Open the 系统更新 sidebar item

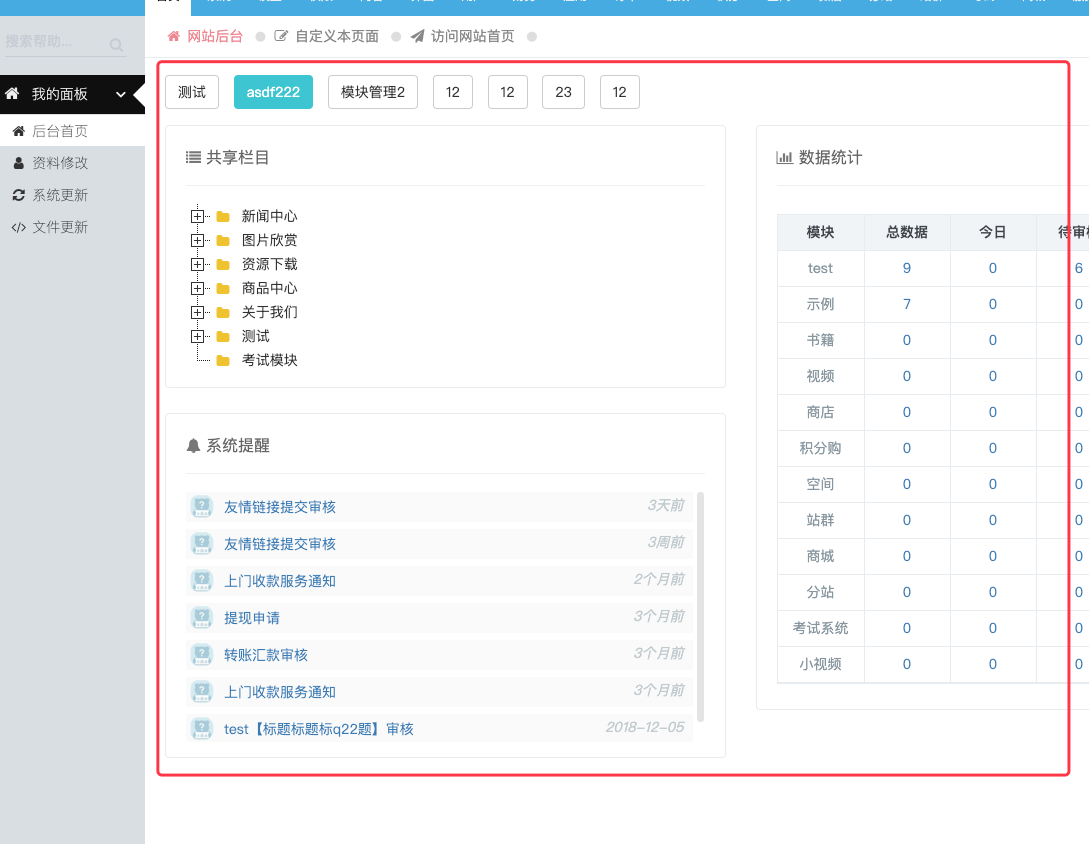pyautogui.click(x=72, y=195)
